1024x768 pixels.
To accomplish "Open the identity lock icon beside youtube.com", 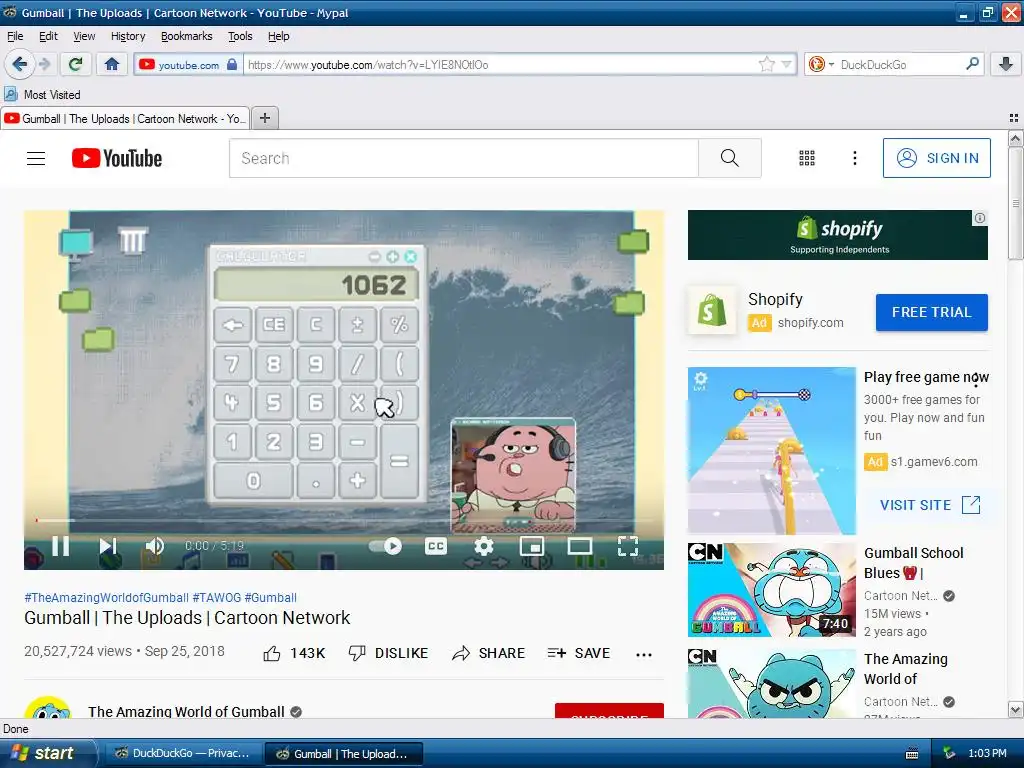I will coord(232,64).
